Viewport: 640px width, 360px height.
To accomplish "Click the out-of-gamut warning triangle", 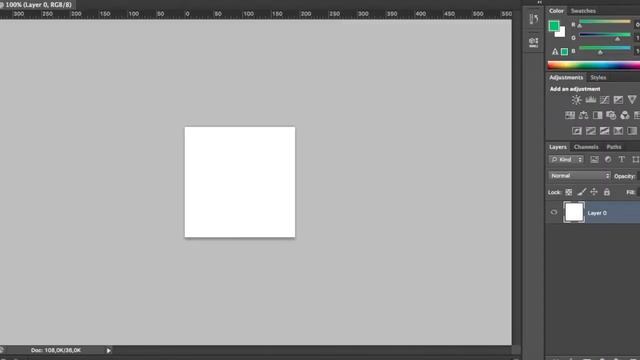I will tap(555, 52).
